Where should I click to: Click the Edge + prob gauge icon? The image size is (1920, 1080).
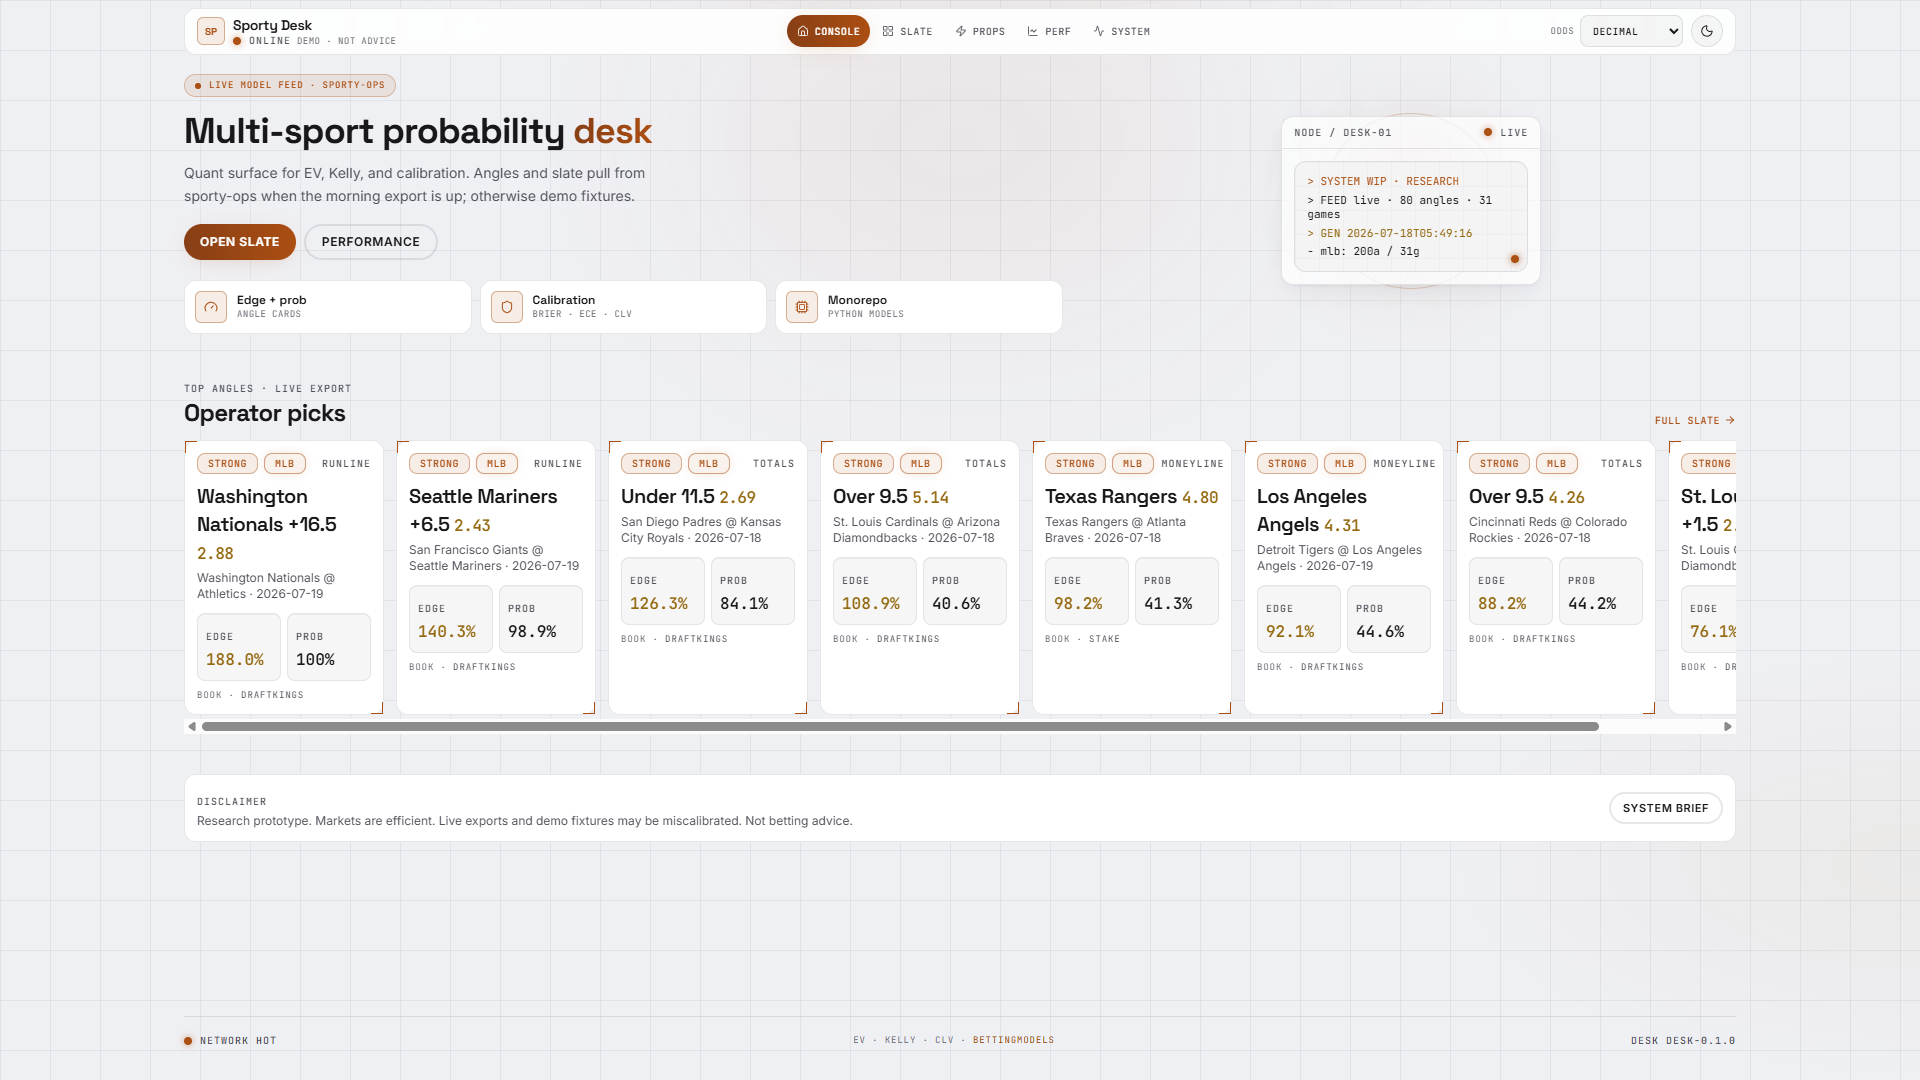[x=211, y=307]
